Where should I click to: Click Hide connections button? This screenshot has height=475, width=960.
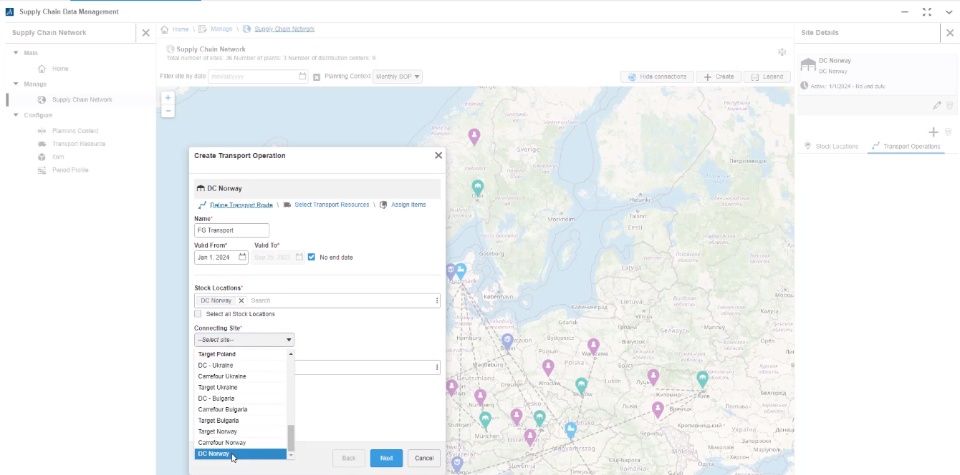[x=657, y=77]
